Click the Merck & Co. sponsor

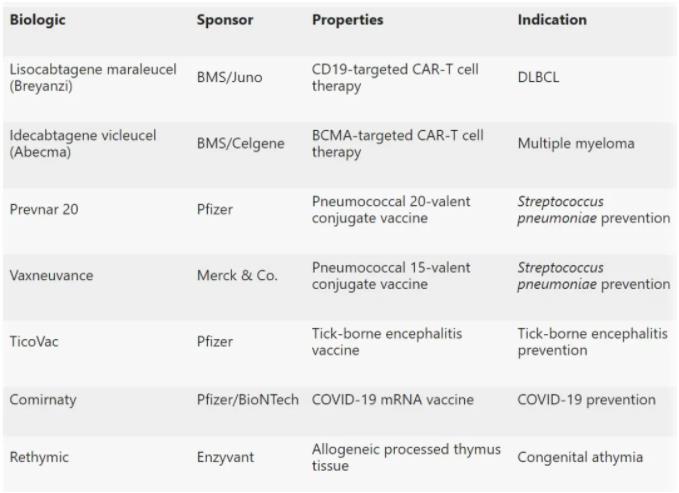tap(237, 275)
